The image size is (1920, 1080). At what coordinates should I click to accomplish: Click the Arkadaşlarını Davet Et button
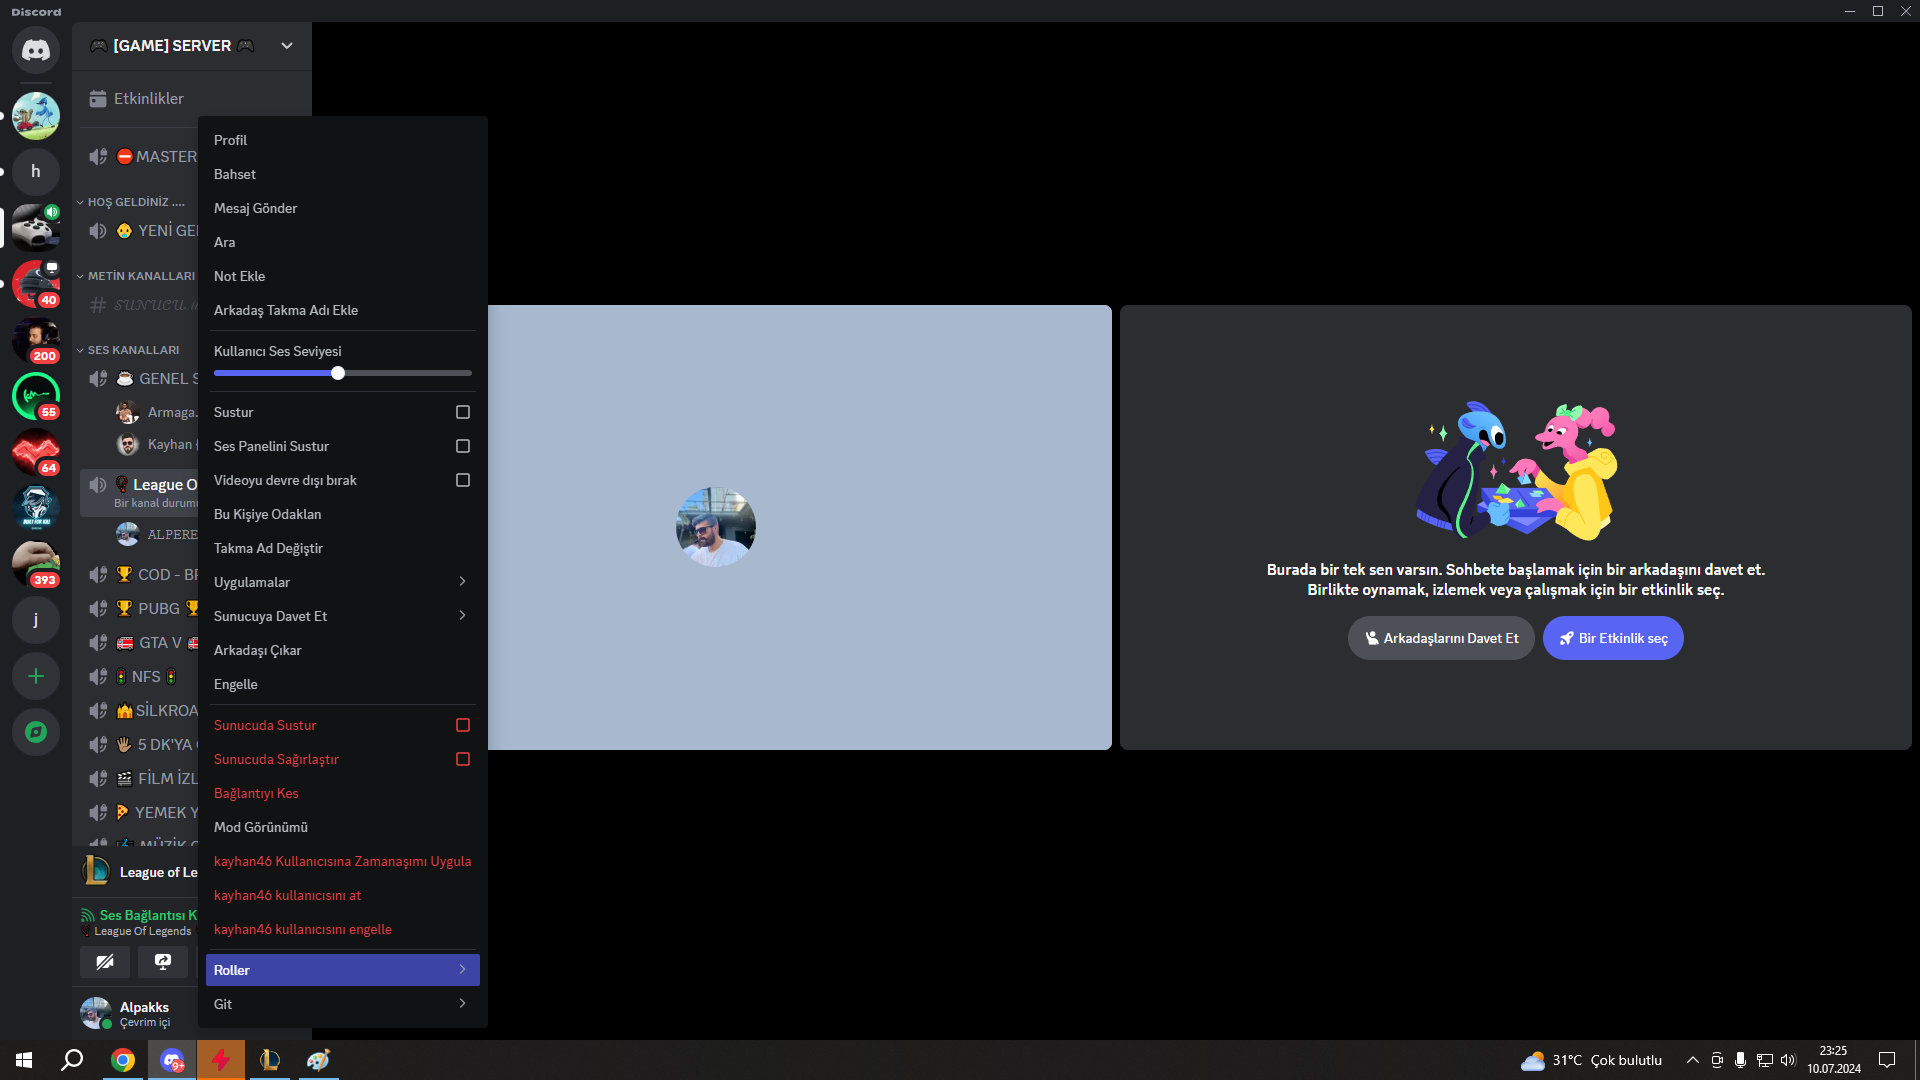pos(1441,638)
